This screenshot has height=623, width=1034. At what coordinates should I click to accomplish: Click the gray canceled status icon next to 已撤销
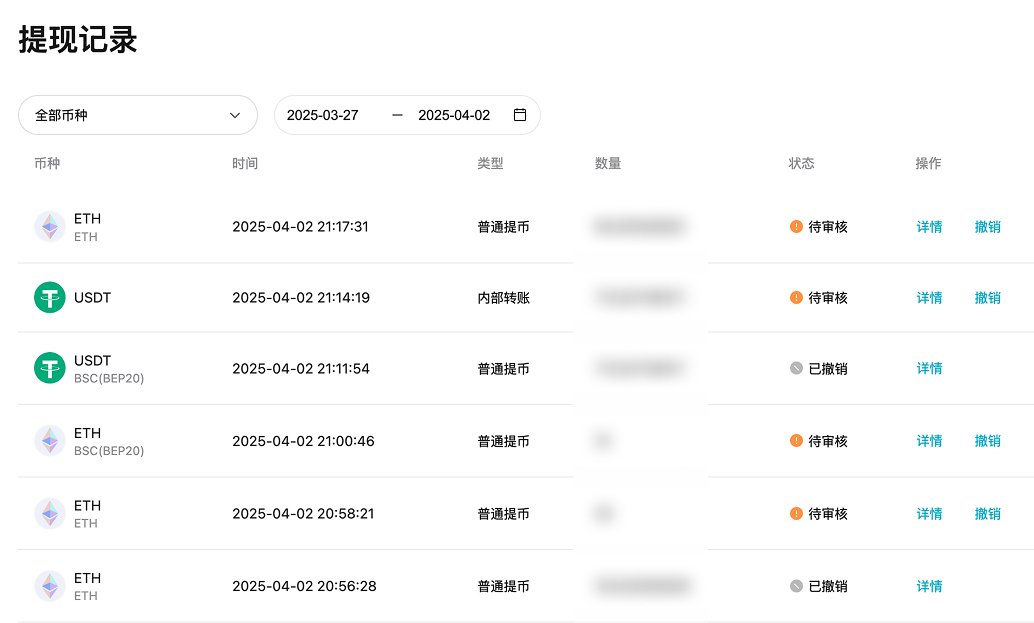pyautogui.click(x=795, y=368)
